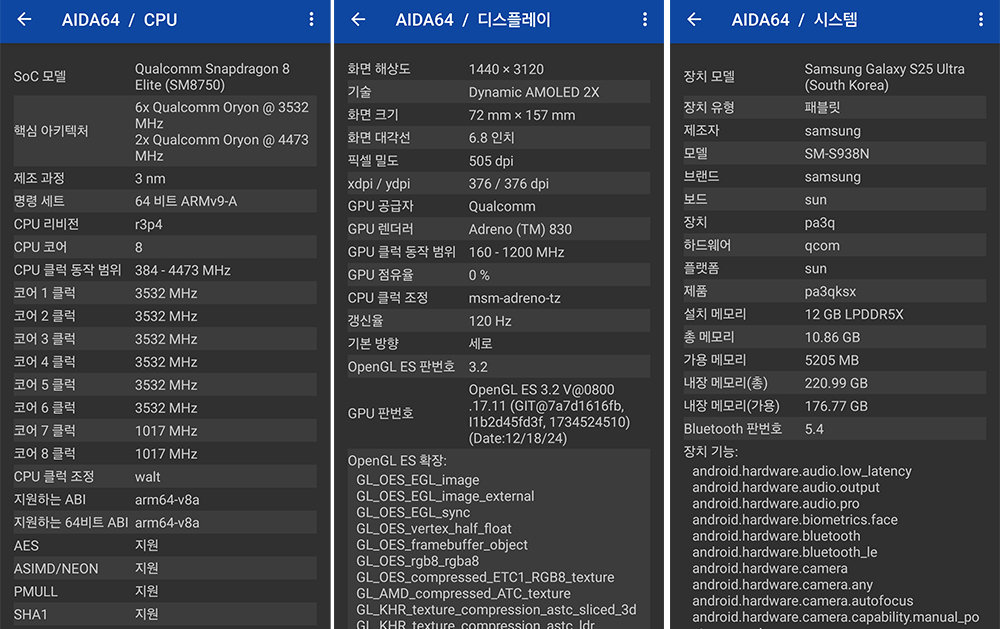The width and height of the screenshot is (1000, 629).
Task: Tap the GPU 렌더러 Adreno 830 row
Action: [x=498, y=229]
